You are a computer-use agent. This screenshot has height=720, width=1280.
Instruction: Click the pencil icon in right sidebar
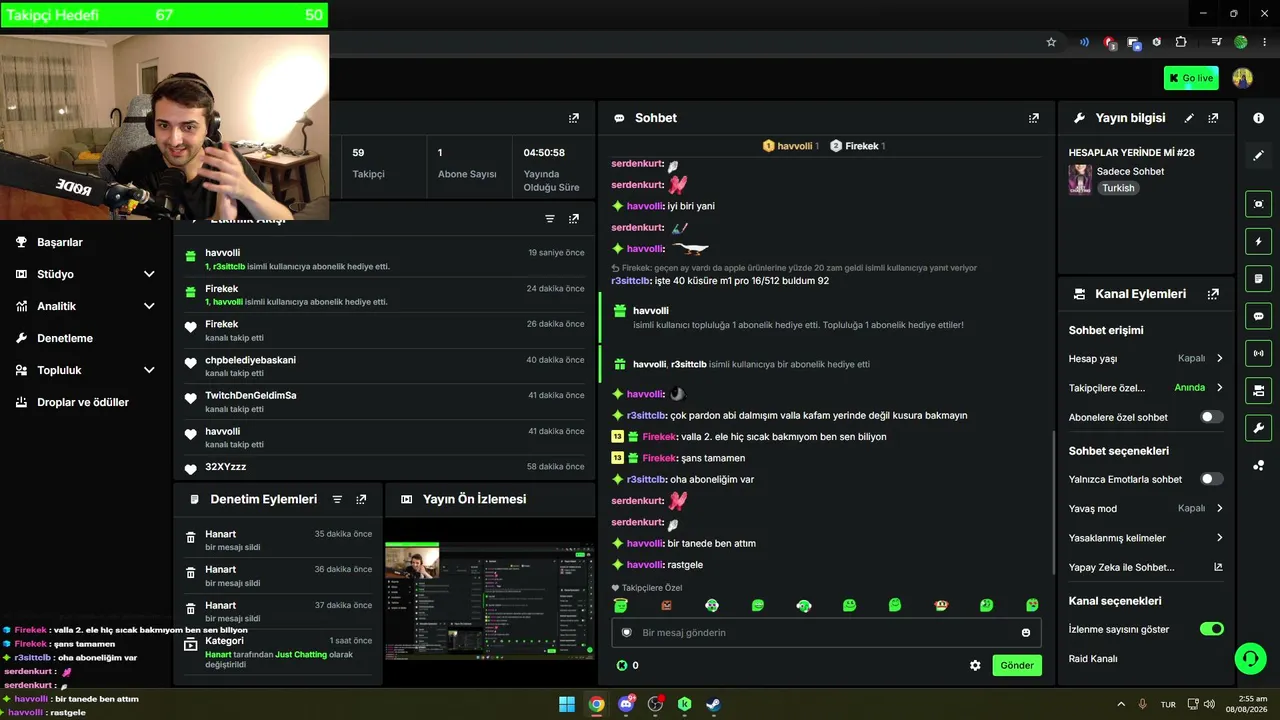(1258, 156)
